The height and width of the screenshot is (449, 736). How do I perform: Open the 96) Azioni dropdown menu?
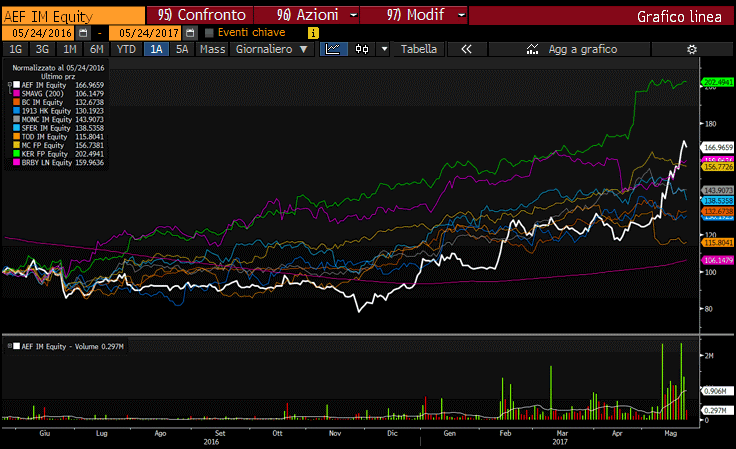pyautogui.click(x=307, y=15)
